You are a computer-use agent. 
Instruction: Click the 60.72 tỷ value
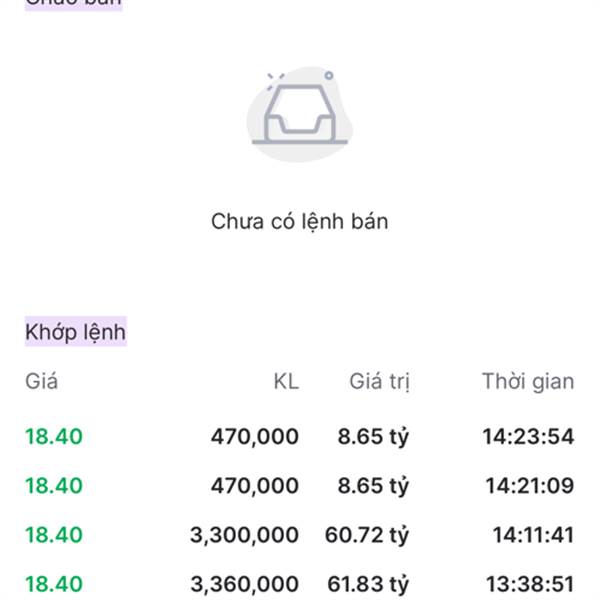(366, 535)
